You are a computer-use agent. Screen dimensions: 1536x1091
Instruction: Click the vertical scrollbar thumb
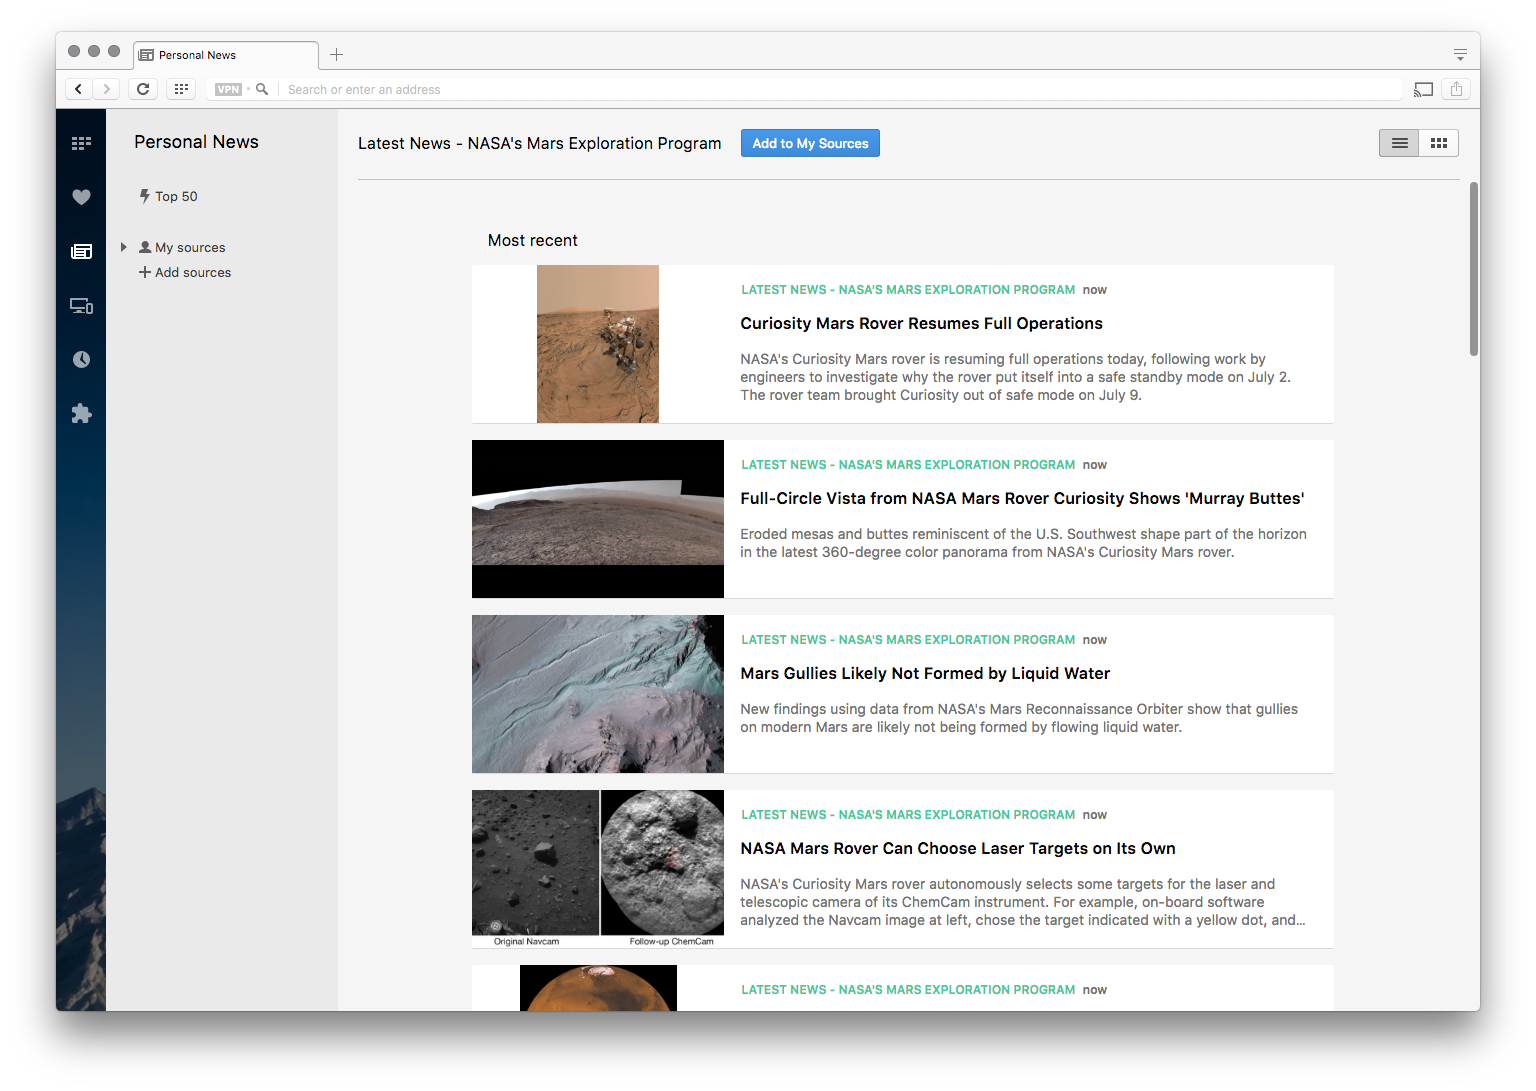(x=1473, y=268)
